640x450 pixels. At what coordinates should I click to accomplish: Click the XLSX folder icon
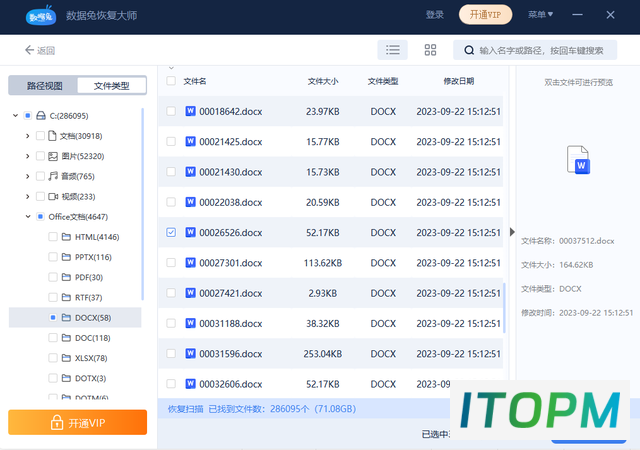pos(66,358)
